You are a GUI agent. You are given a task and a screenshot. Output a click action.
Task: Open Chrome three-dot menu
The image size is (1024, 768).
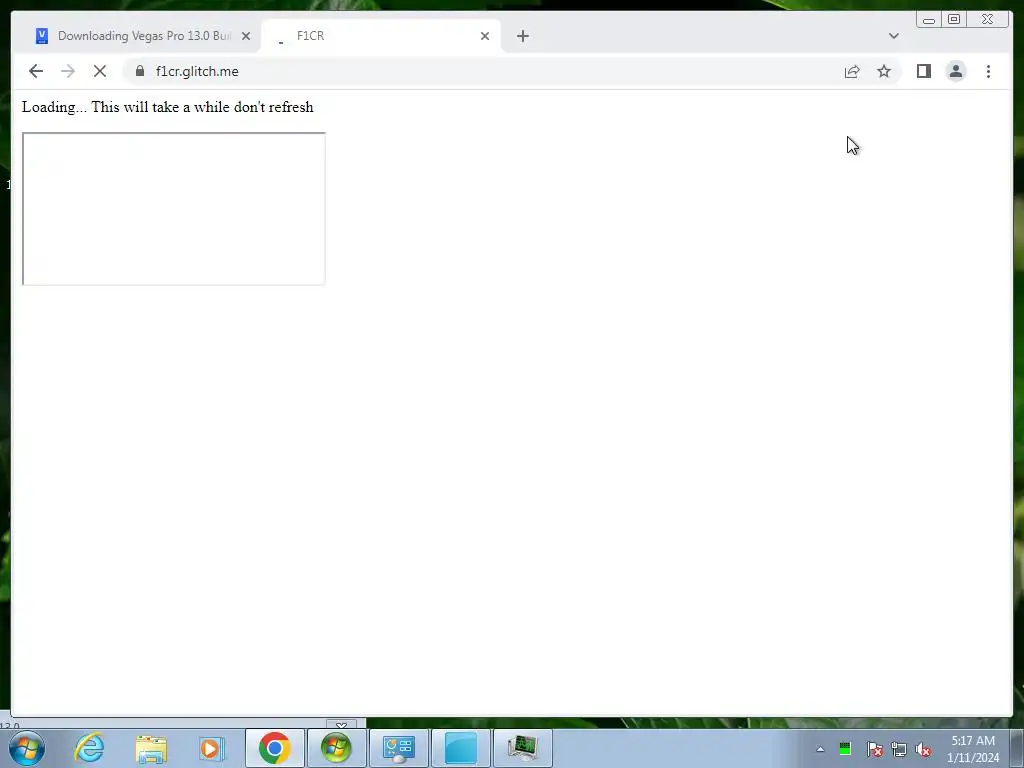coord(988,71)
